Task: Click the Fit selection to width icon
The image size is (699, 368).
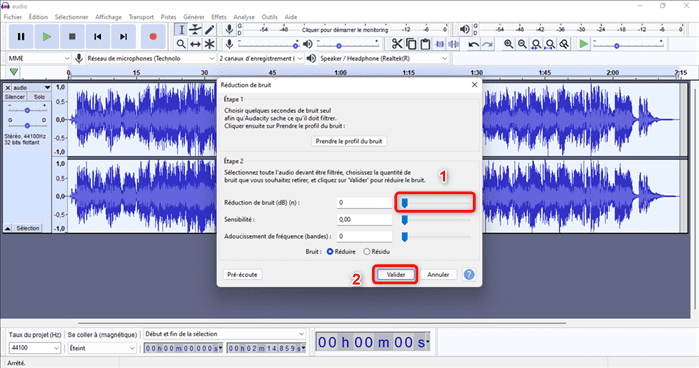Action: (x=536, y=44)
